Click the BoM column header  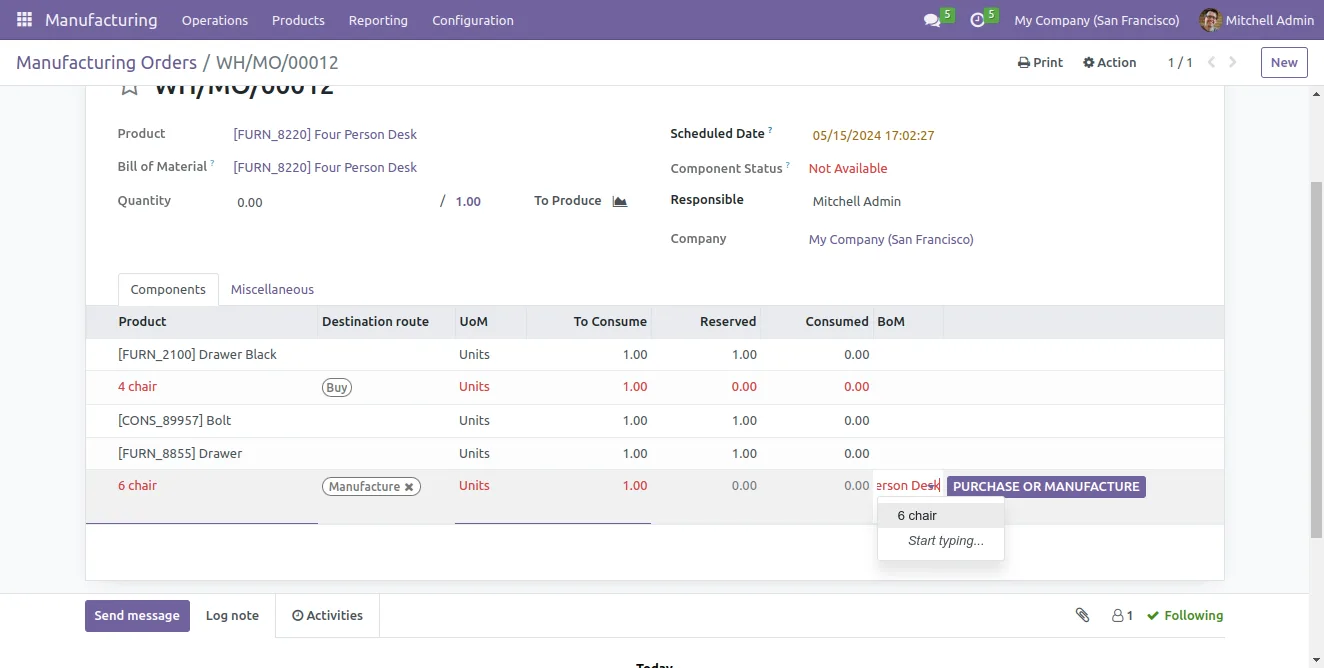(x=908, y=321)
